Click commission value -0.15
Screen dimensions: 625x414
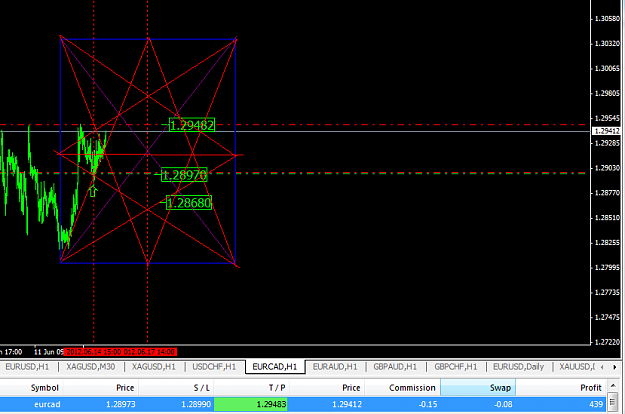click(x=428, y=404)
